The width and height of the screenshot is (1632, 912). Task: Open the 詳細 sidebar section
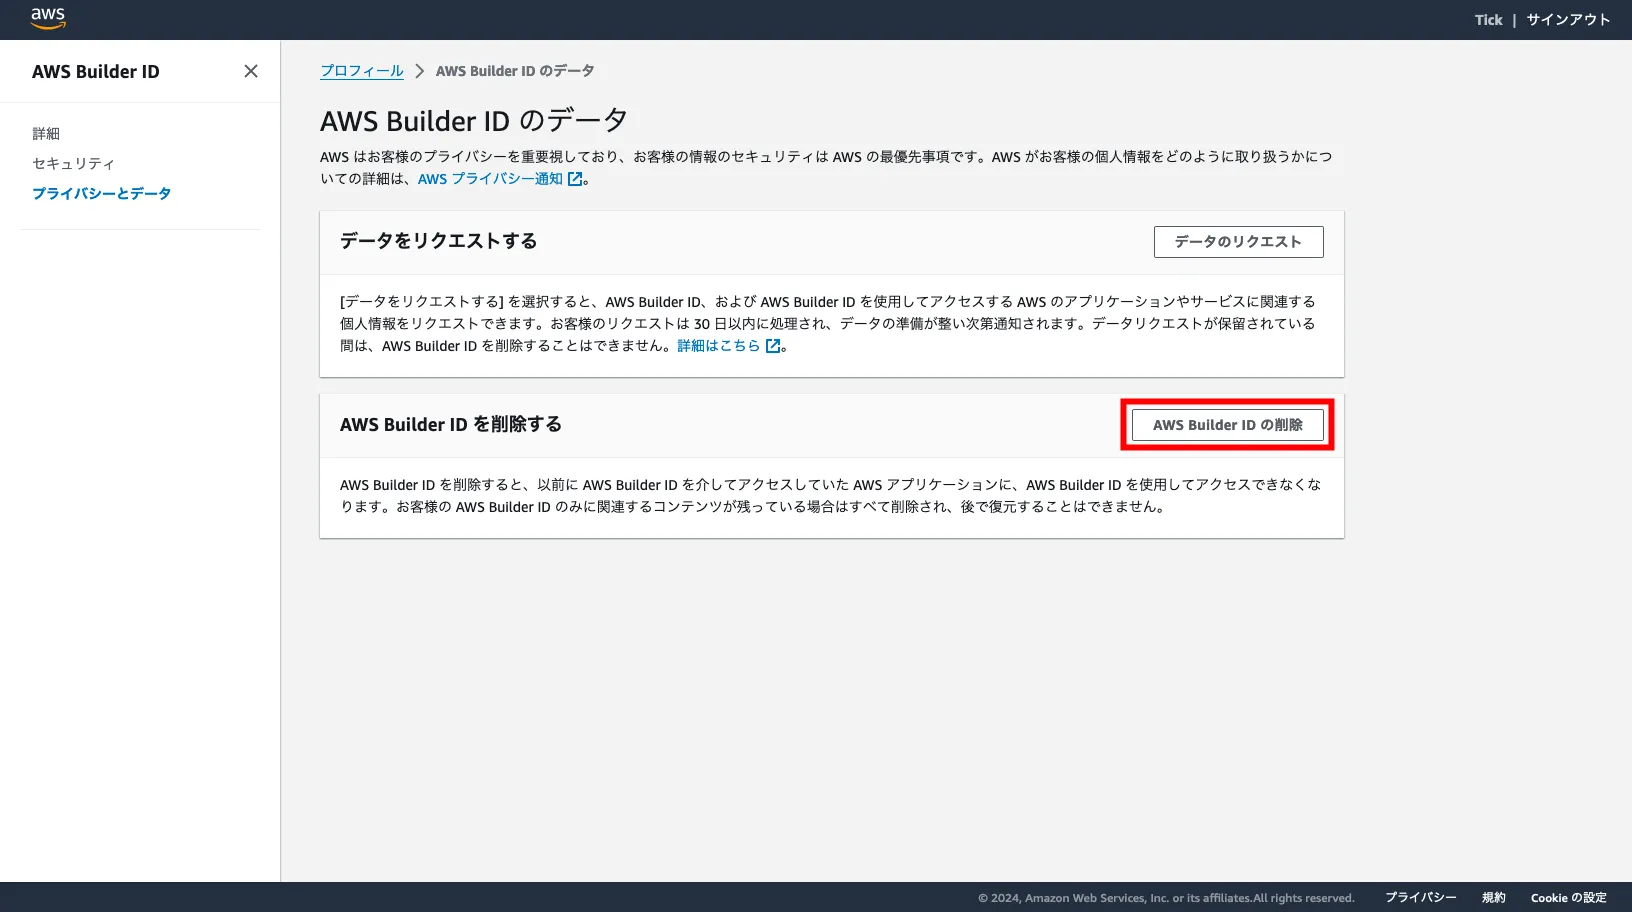(x=46, y=133)
